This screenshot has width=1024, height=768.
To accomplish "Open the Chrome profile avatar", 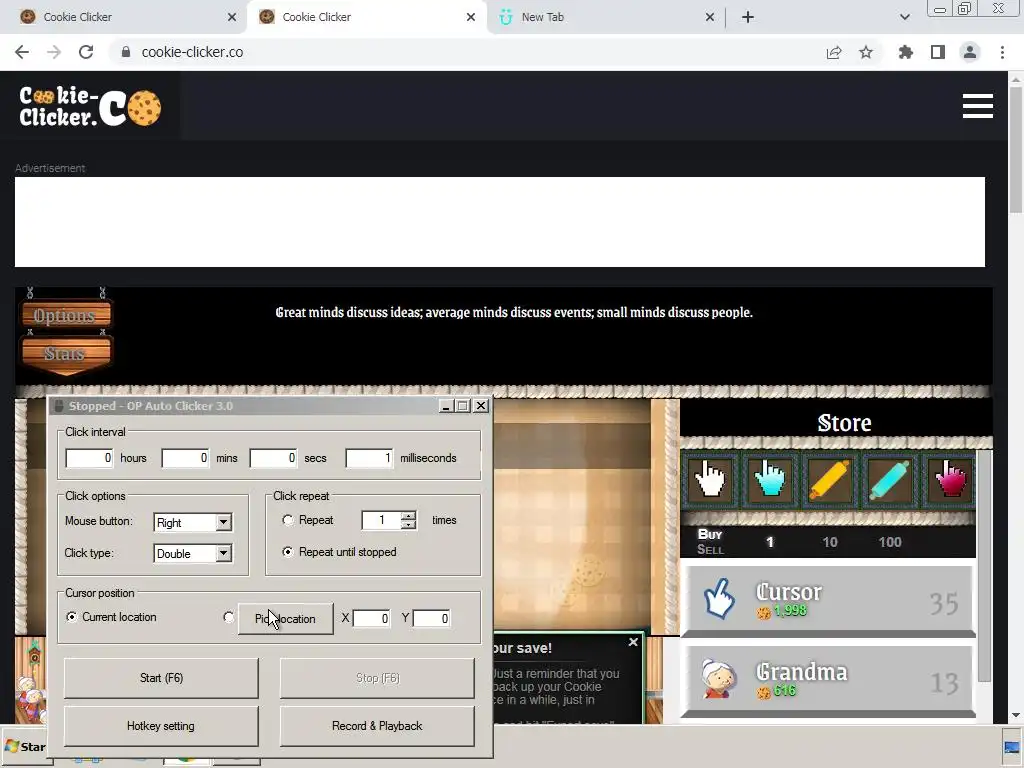I will pos(970,52).
